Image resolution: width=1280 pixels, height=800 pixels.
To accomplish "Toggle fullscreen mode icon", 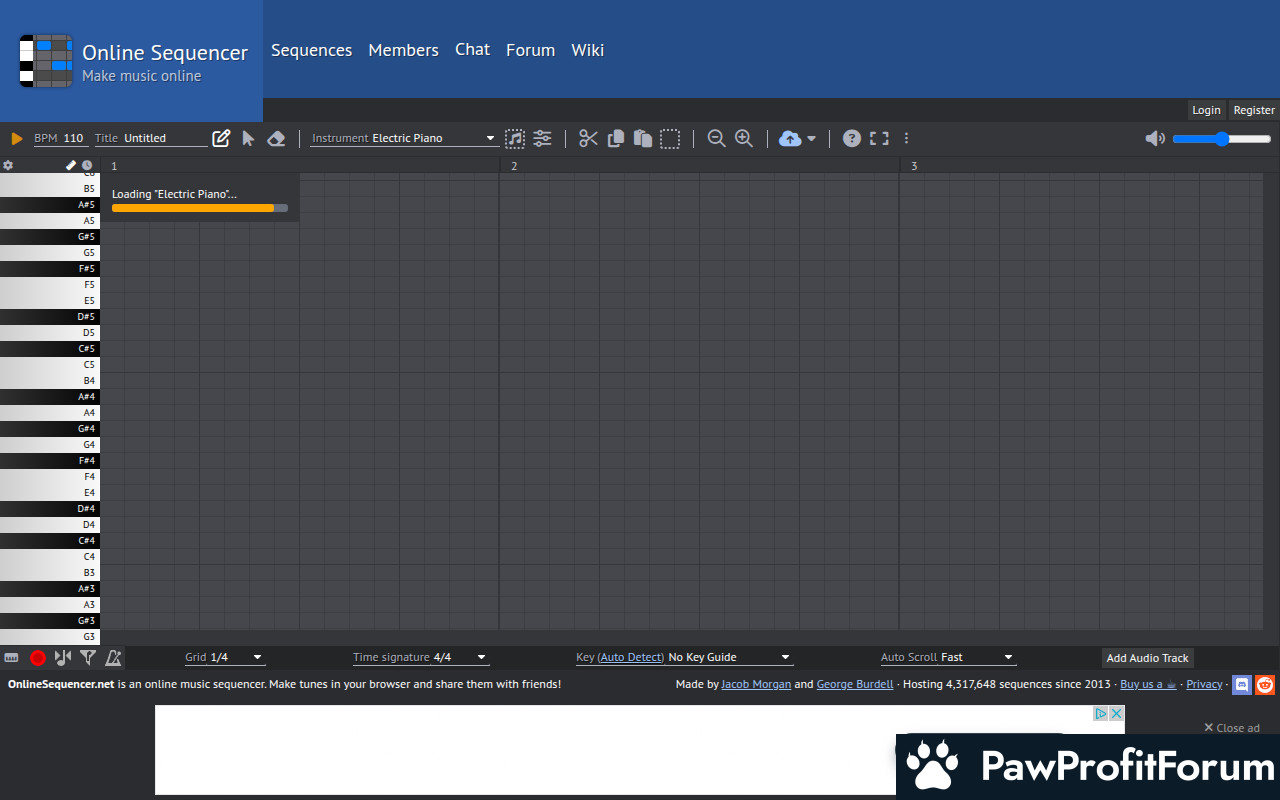I will point(879,139).
